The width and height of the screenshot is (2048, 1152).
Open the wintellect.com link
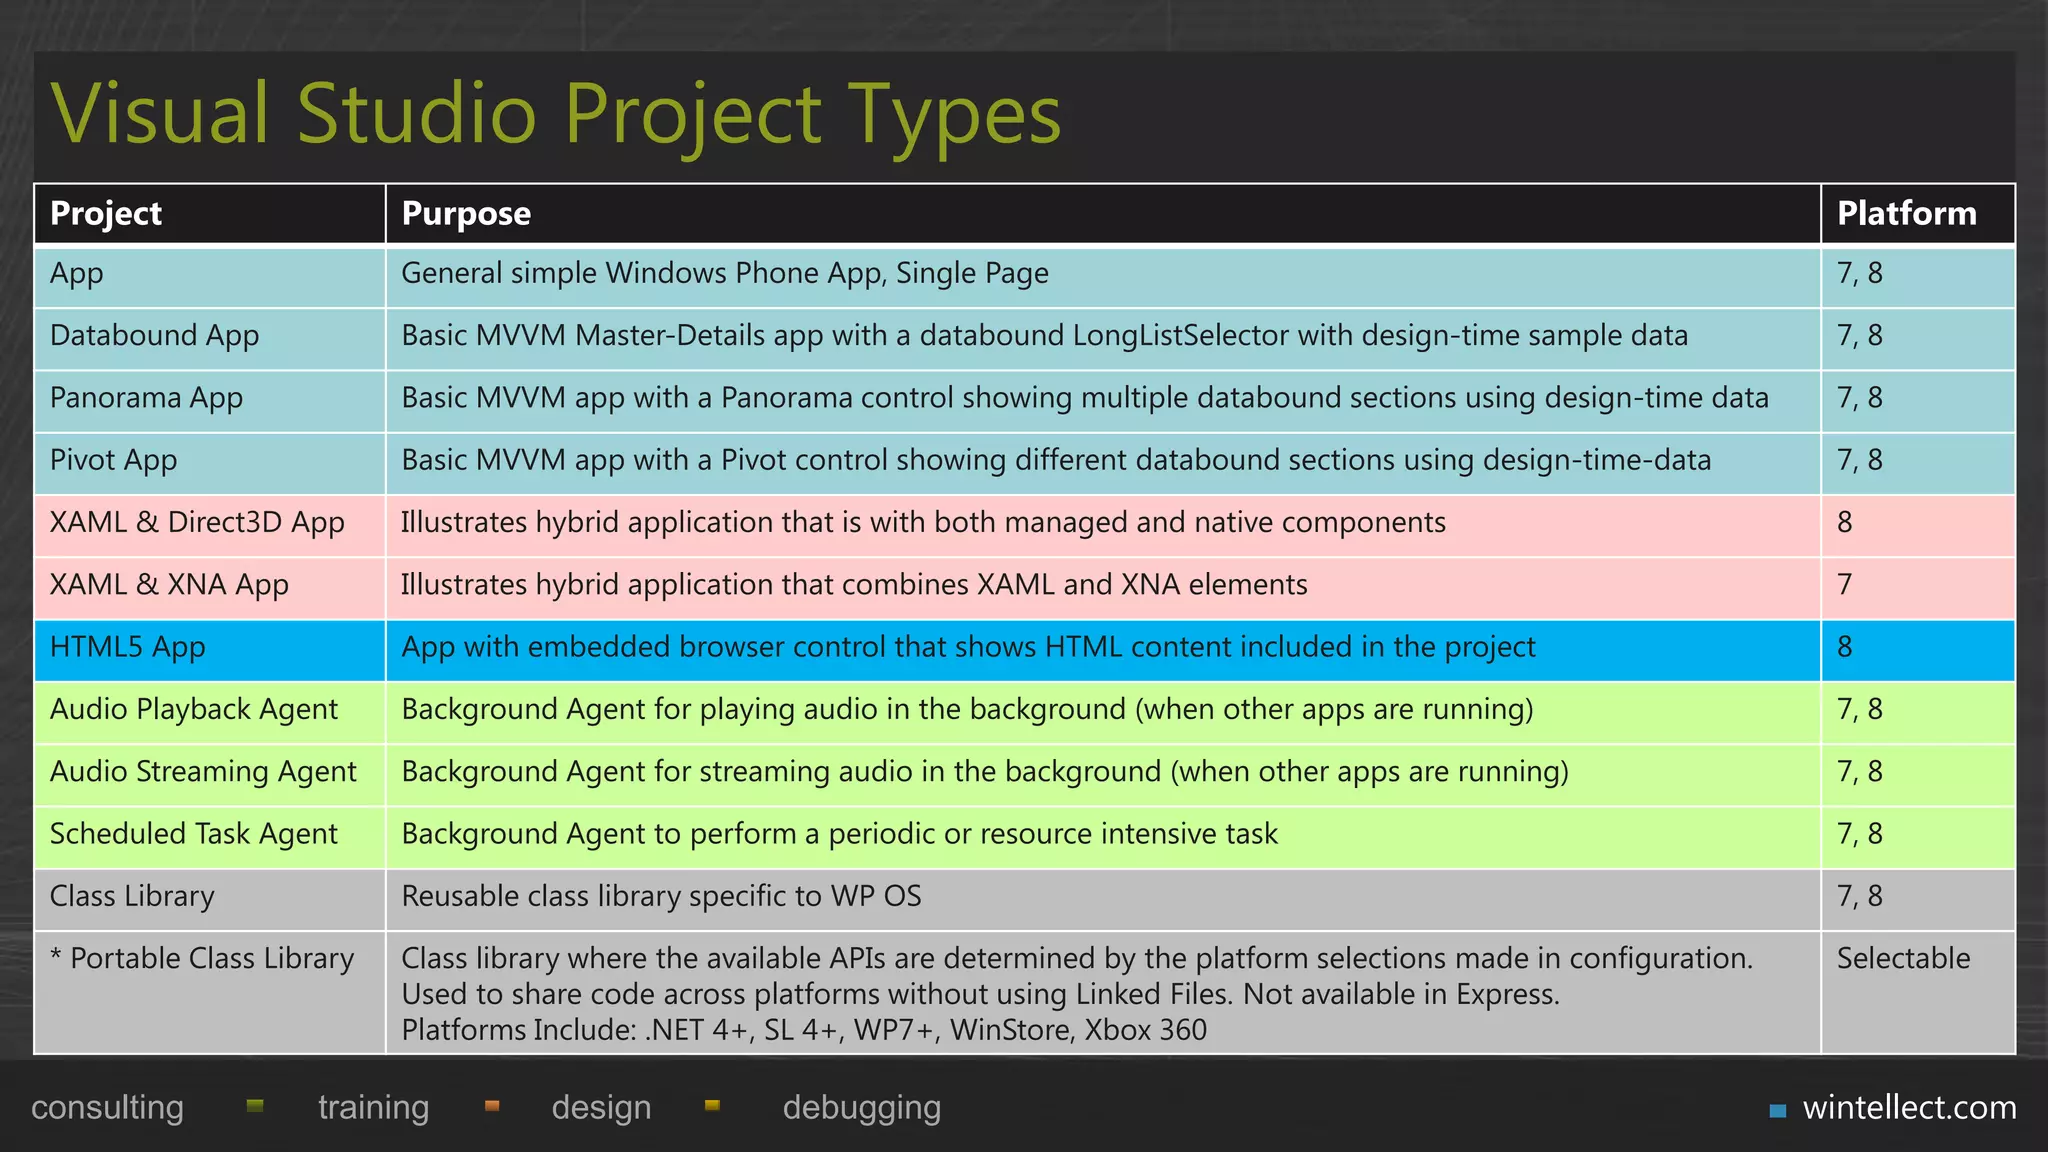[x=1909, y=1108]
